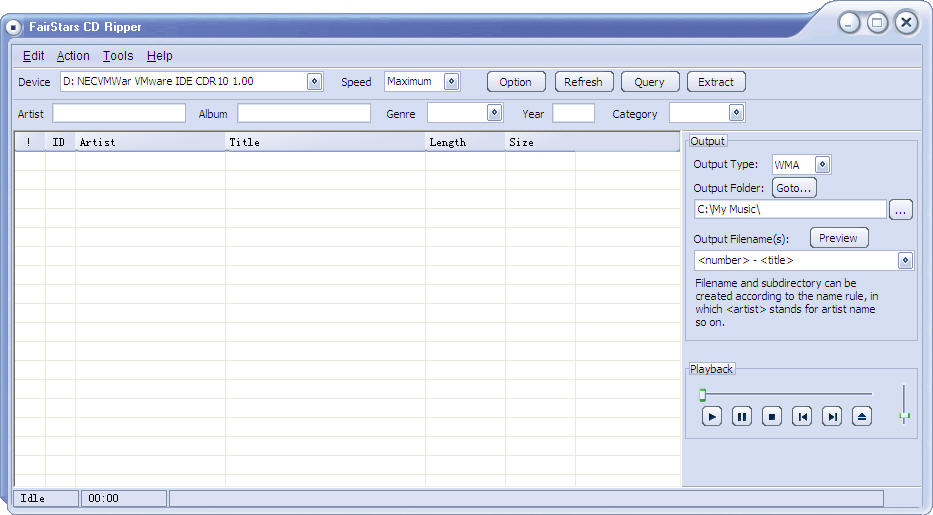Open the Tools menu
This screenshot has height=515, width=933.
118,56
